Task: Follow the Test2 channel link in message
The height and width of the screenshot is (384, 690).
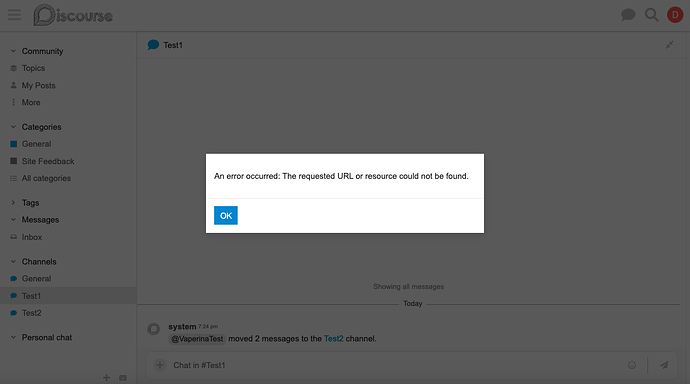Action: (334, 339)
